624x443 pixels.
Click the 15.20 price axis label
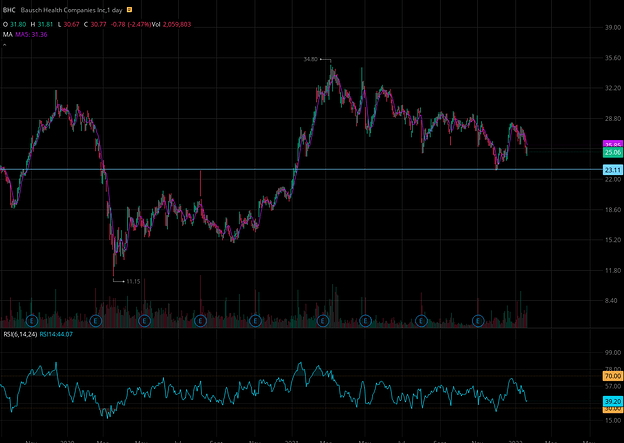tap(613, 240)
